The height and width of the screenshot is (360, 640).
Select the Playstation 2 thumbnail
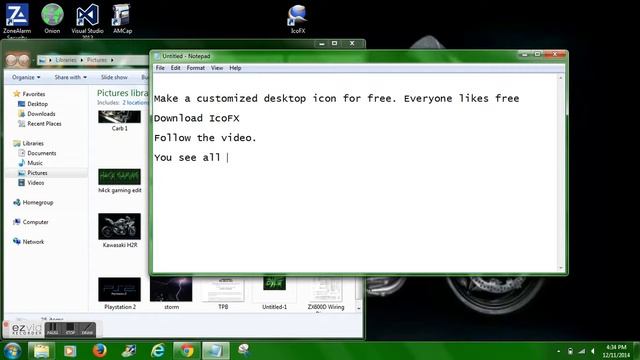[x=120, y=293]
